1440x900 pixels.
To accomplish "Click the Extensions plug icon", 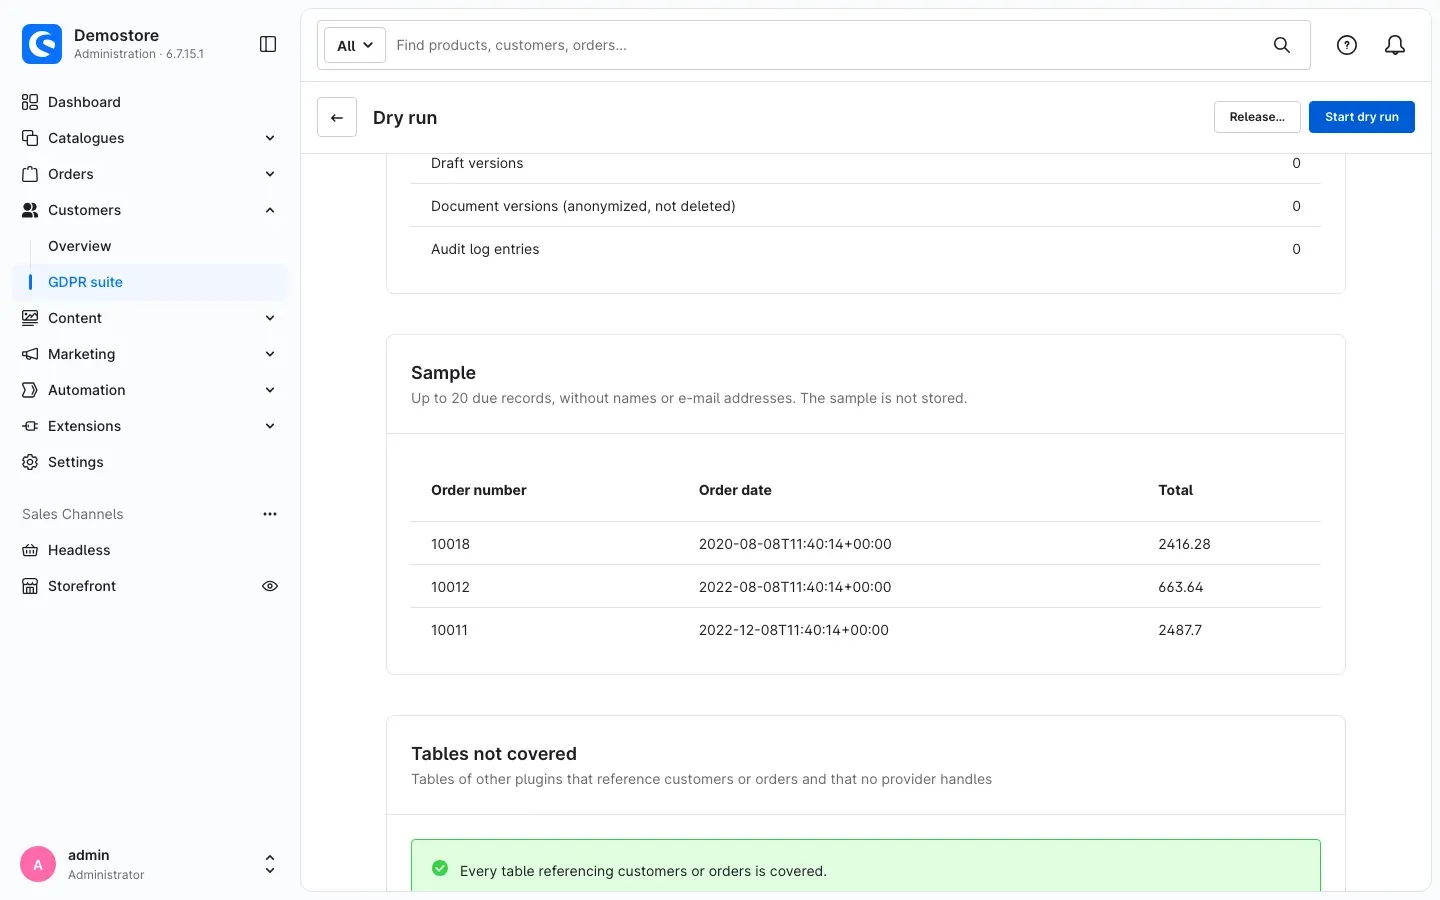I will point(30,426).
